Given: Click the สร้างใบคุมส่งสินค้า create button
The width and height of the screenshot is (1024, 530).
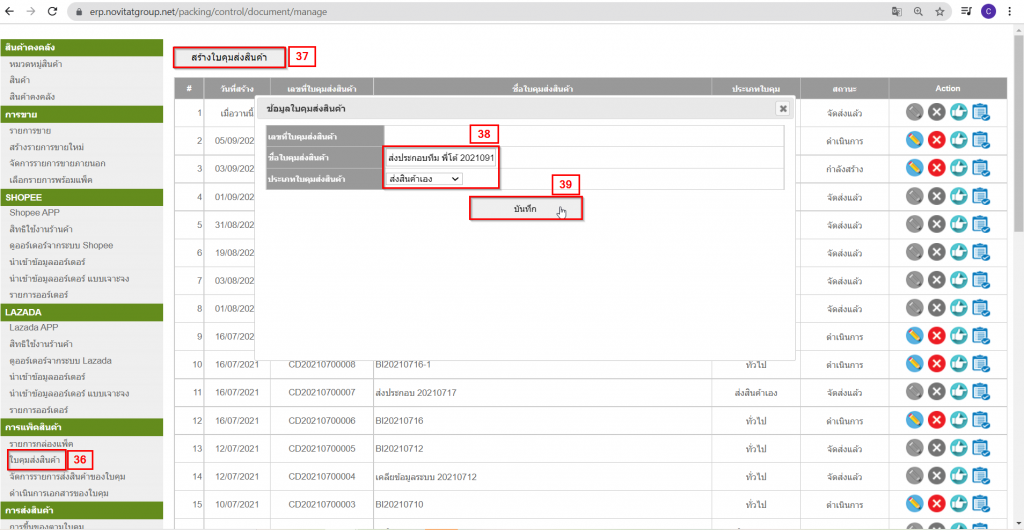Looking at the screenshot, I should pyautogui.click(x=229, y=57).
